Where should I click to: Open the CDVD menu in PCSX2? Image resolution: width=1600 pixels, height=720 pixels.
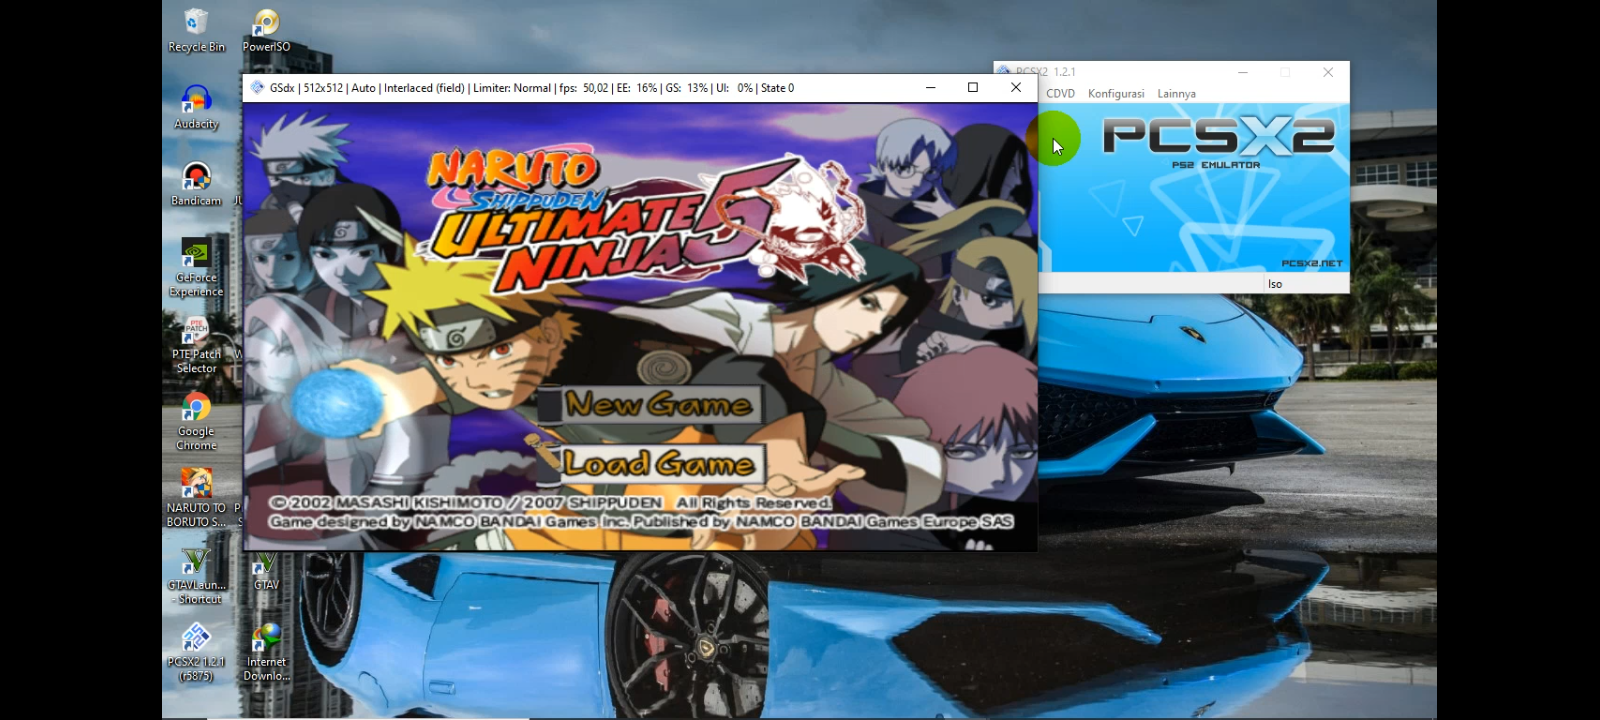[1060, 94]
